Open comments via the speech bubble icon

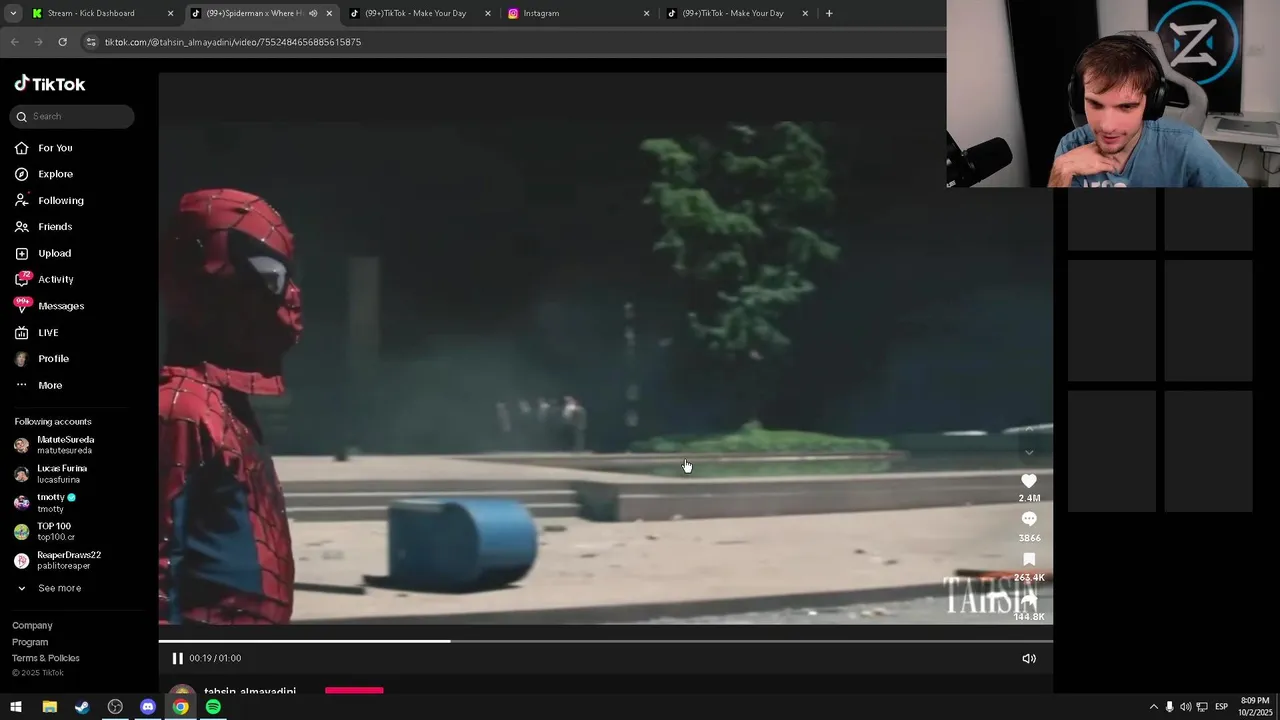pyautogui.click(x=1029, y=519)
